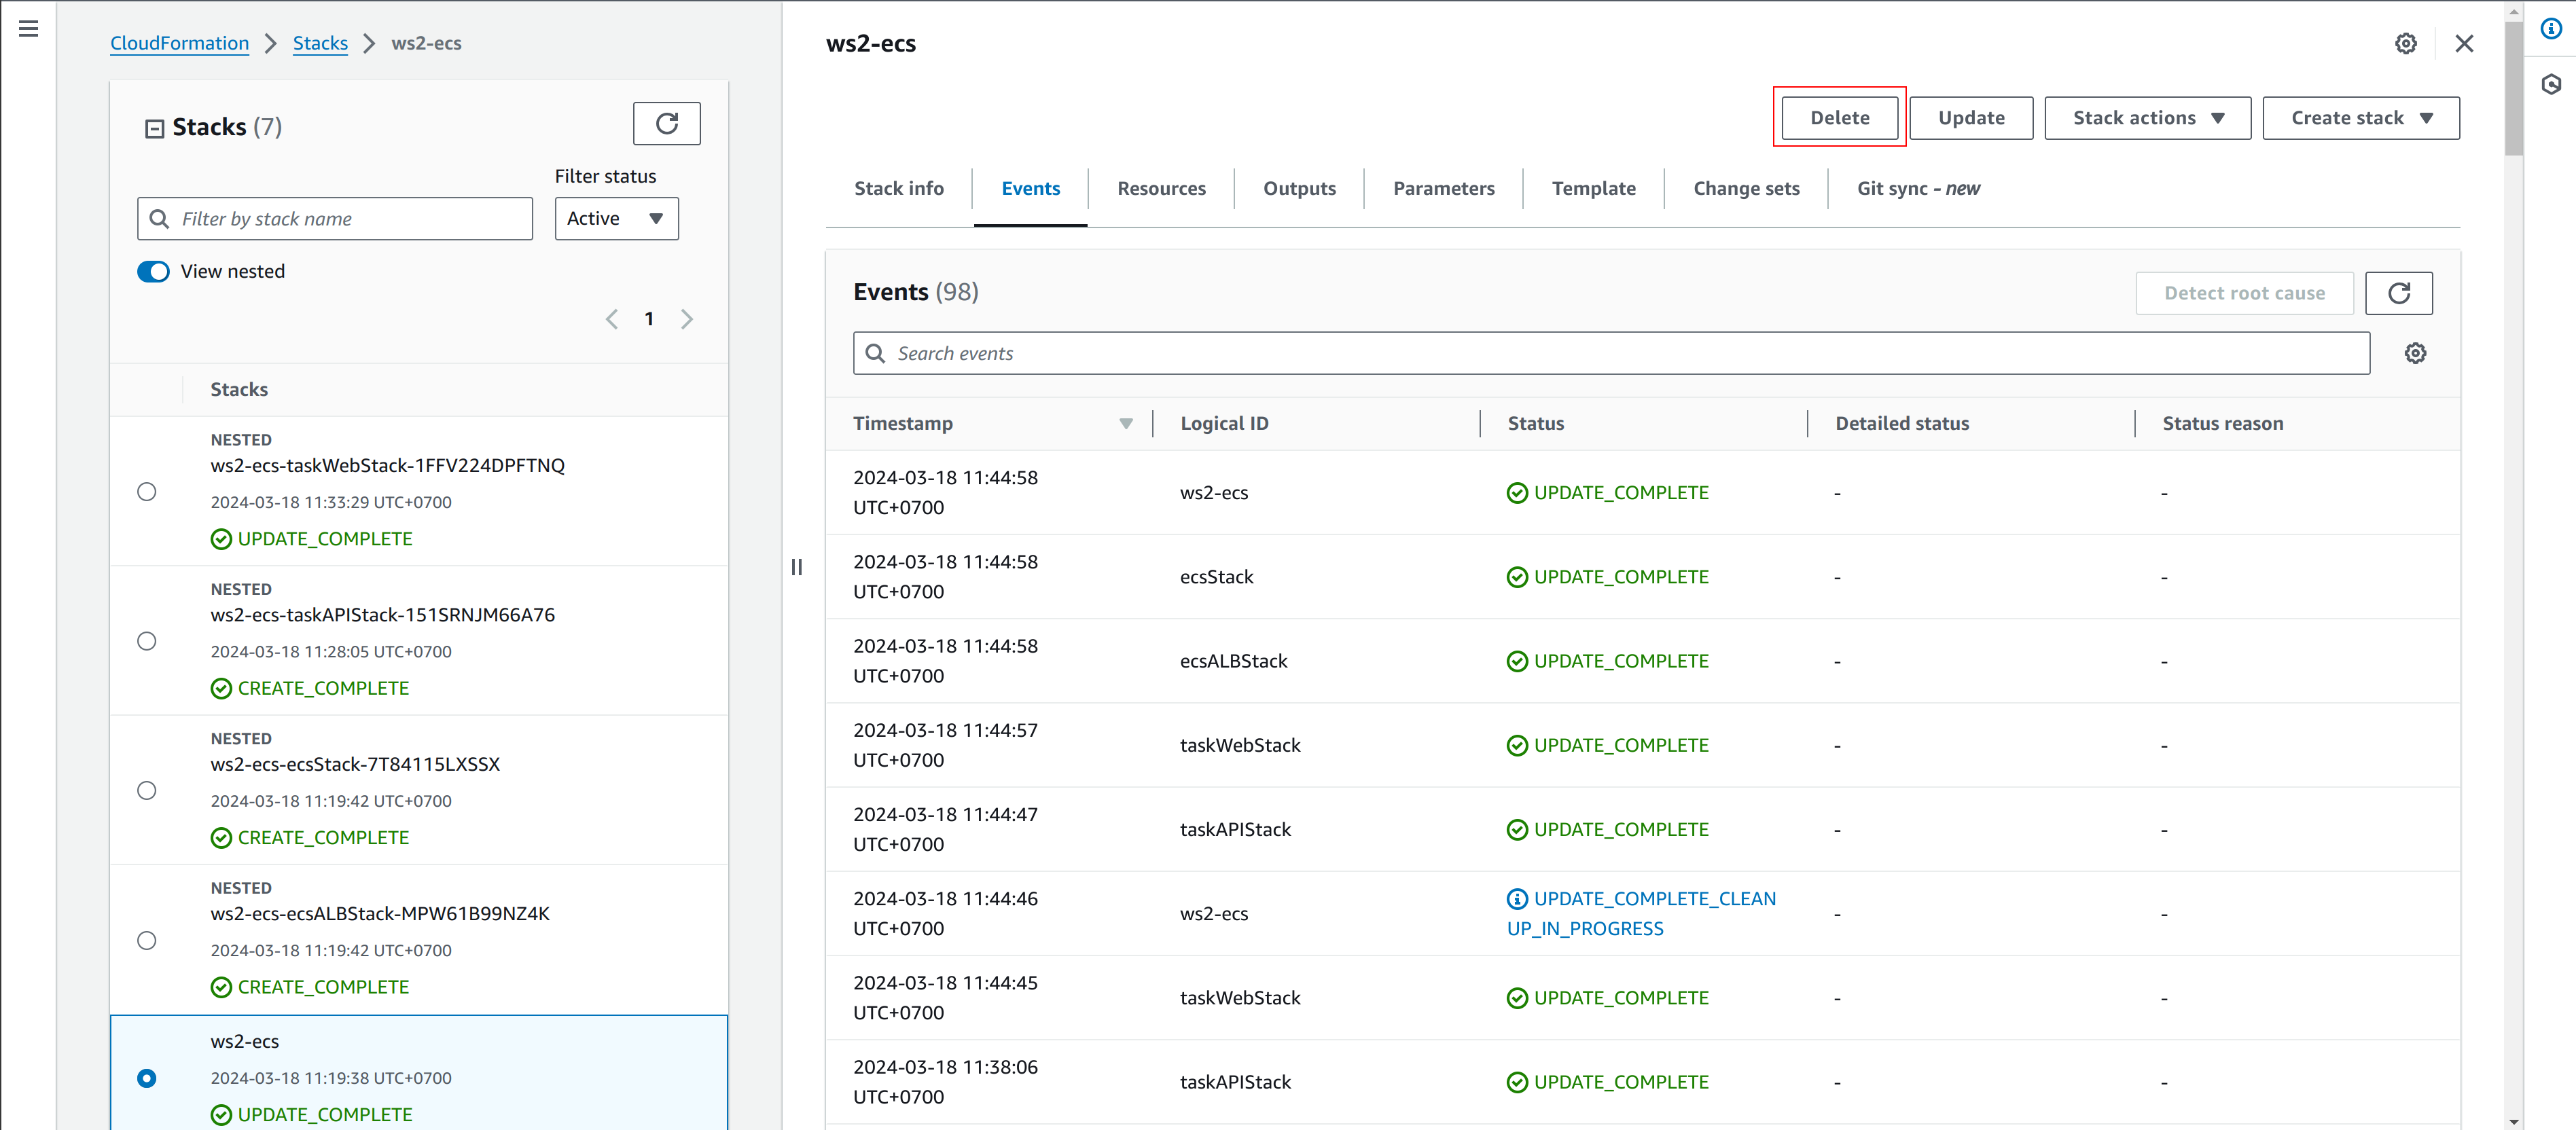2576x1130 pixels.
Task: Switch to the Resources tab
Action: point(1161,189)
